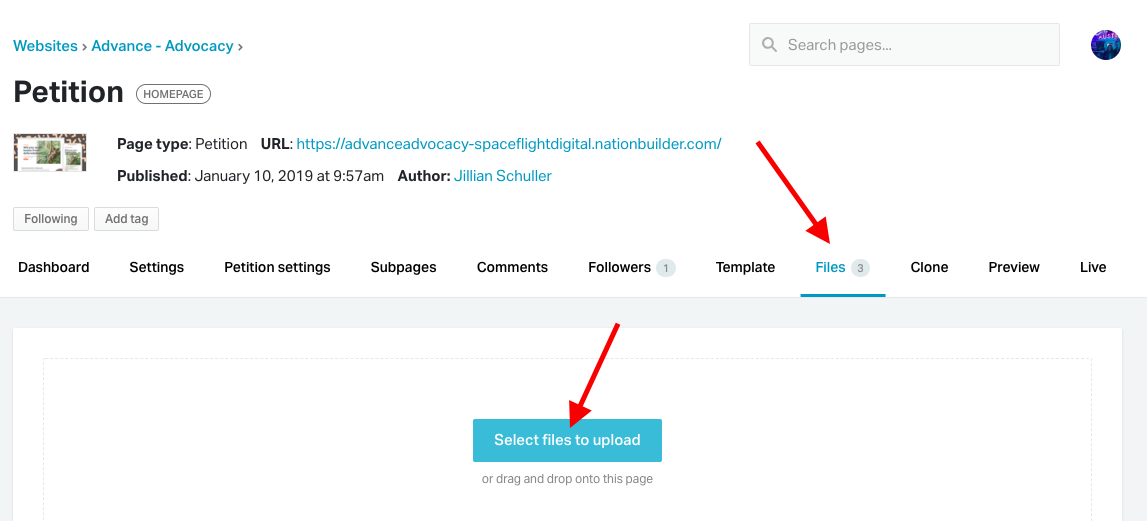This screenshot has height=521, width=1147.
Task: Click the HOMEPAGE badge next to Petition
Action: [173, 94]
